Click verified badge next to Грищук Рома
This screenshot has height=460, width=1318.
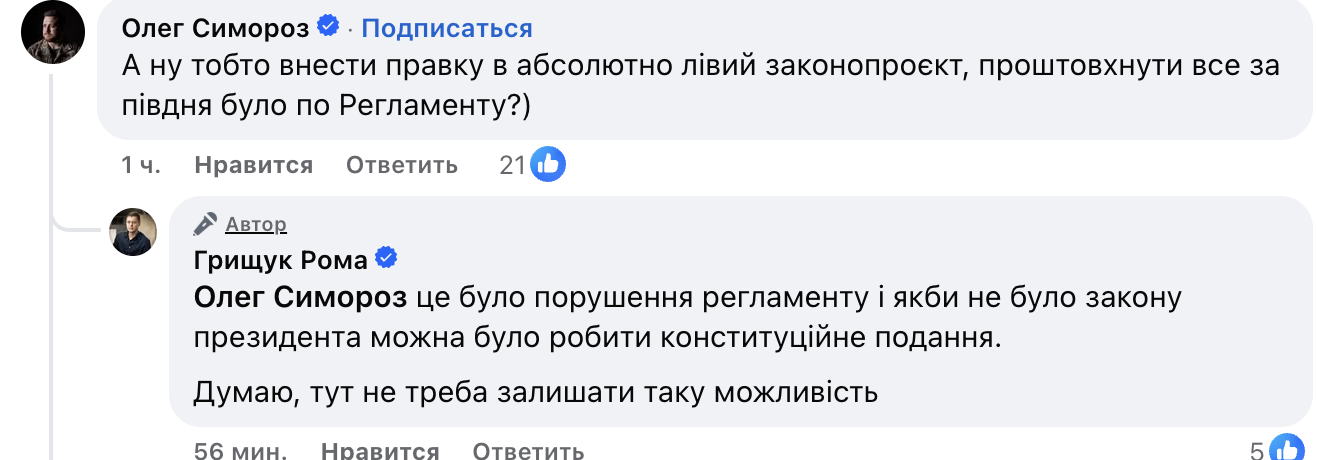coord(386,260)
